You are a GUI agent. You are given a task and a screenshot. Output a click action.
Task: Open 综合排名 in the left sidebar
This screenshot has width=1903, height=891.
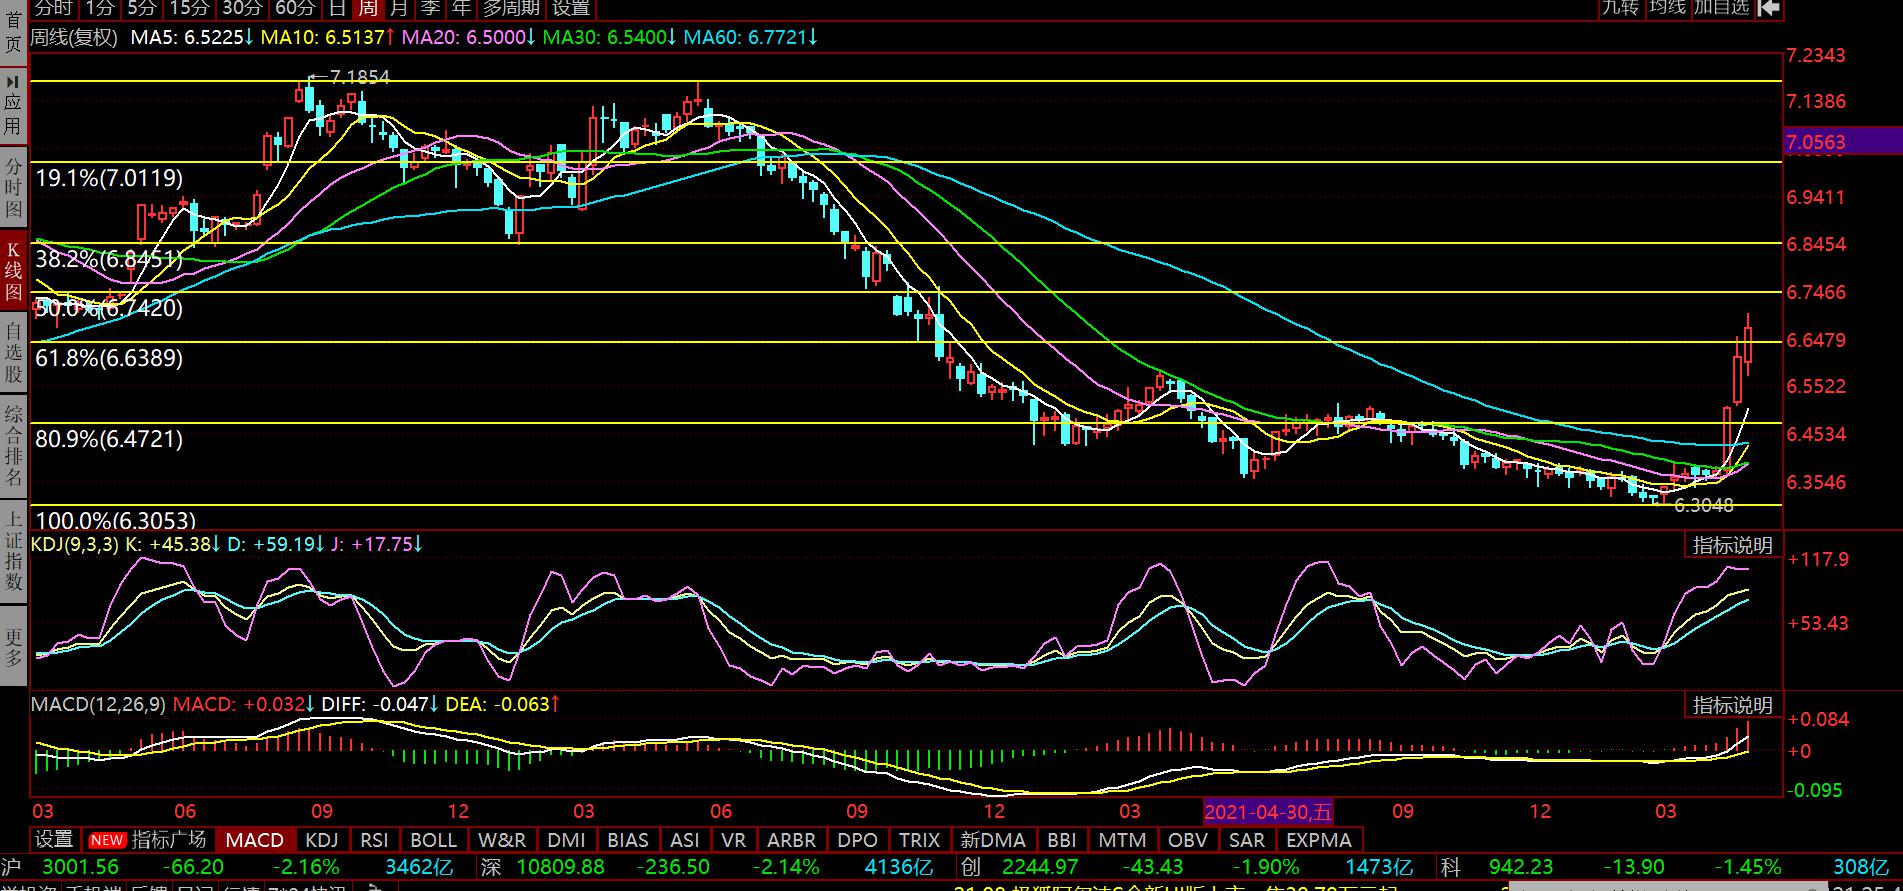pyautogui.click(x=13, y=446)
